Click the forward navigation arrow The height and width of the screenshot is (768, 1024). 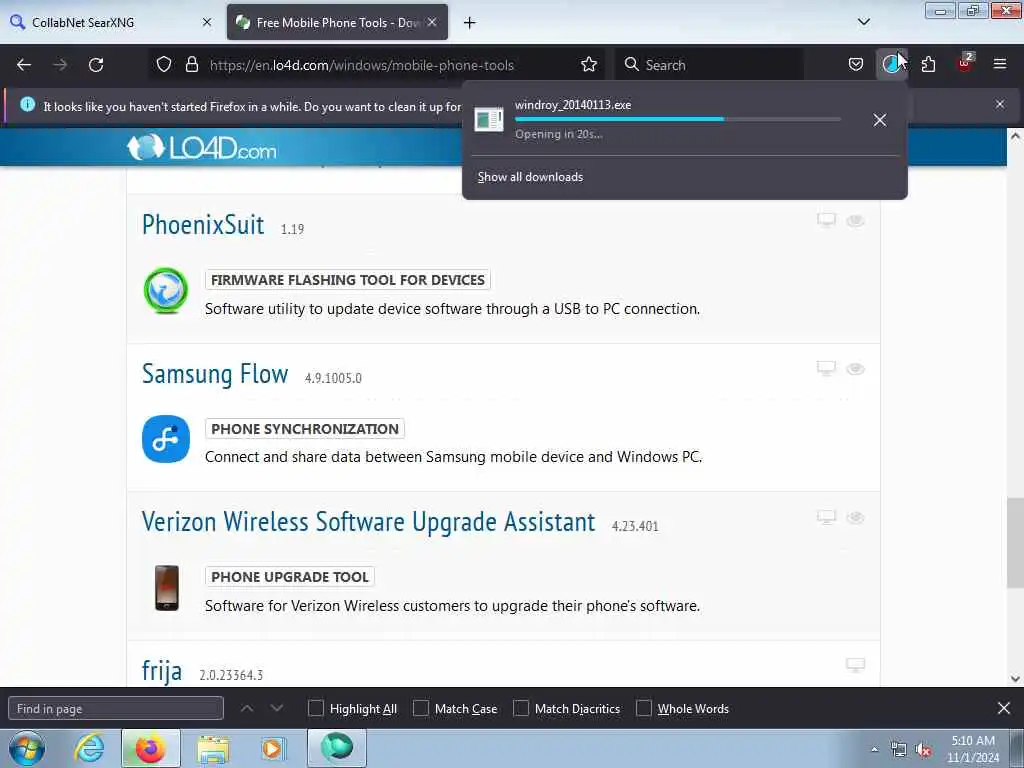click(x=60, y=65)
